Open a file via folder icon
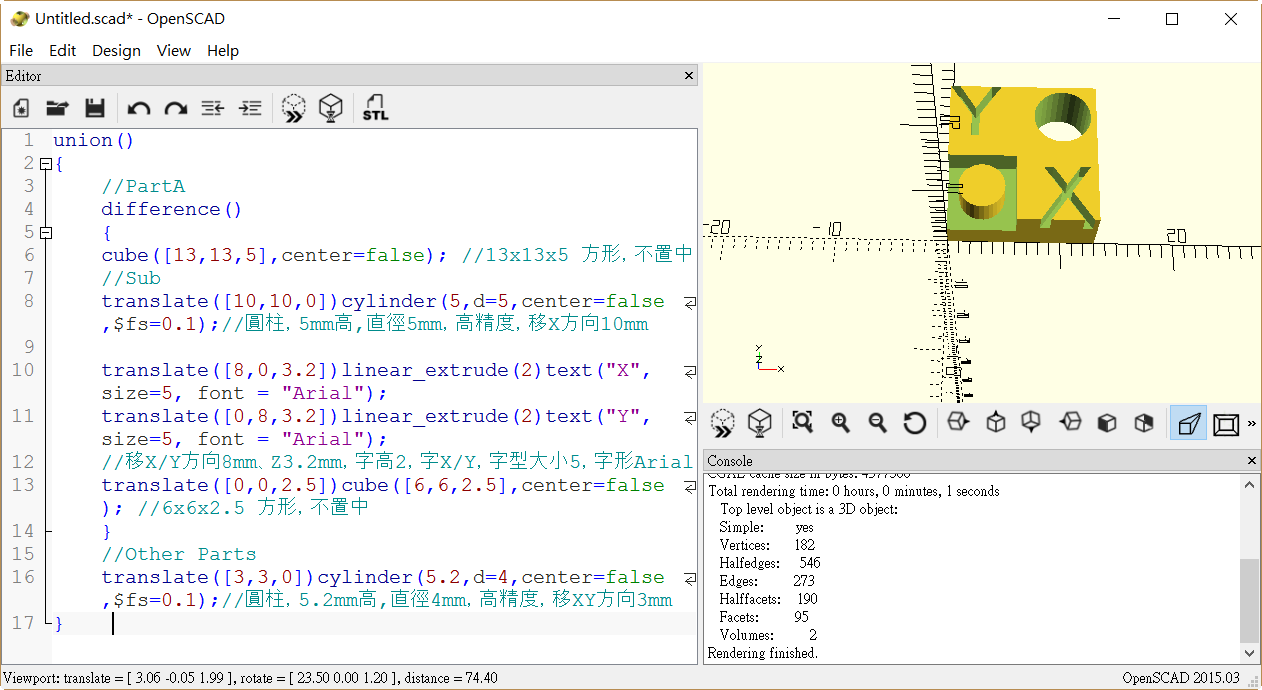Image resolution: width=1262 pixels, height=690 pixels. pos(57,108)
